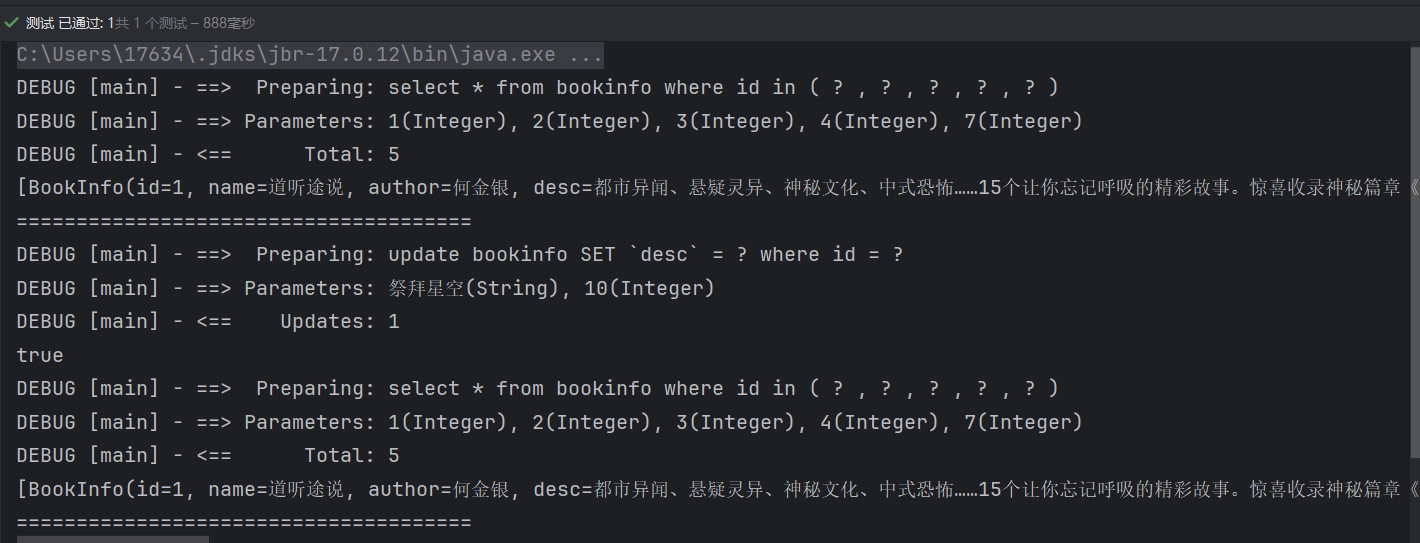Click the select Preparing line directly below 'true'
1420x543 pixels.
click(x=538, y=389)
